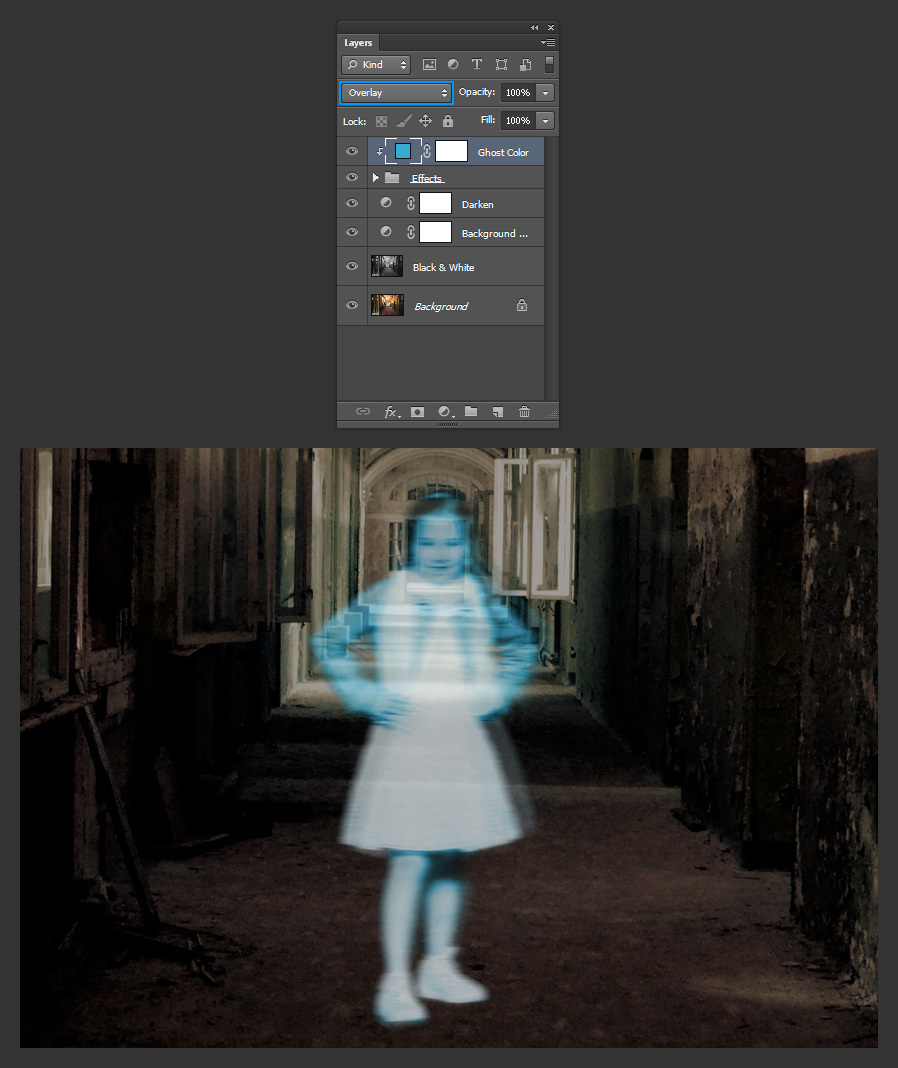Screen dimensions: 898x1068
Task: Hide the Darken adjustment layer
Action: 352,203
